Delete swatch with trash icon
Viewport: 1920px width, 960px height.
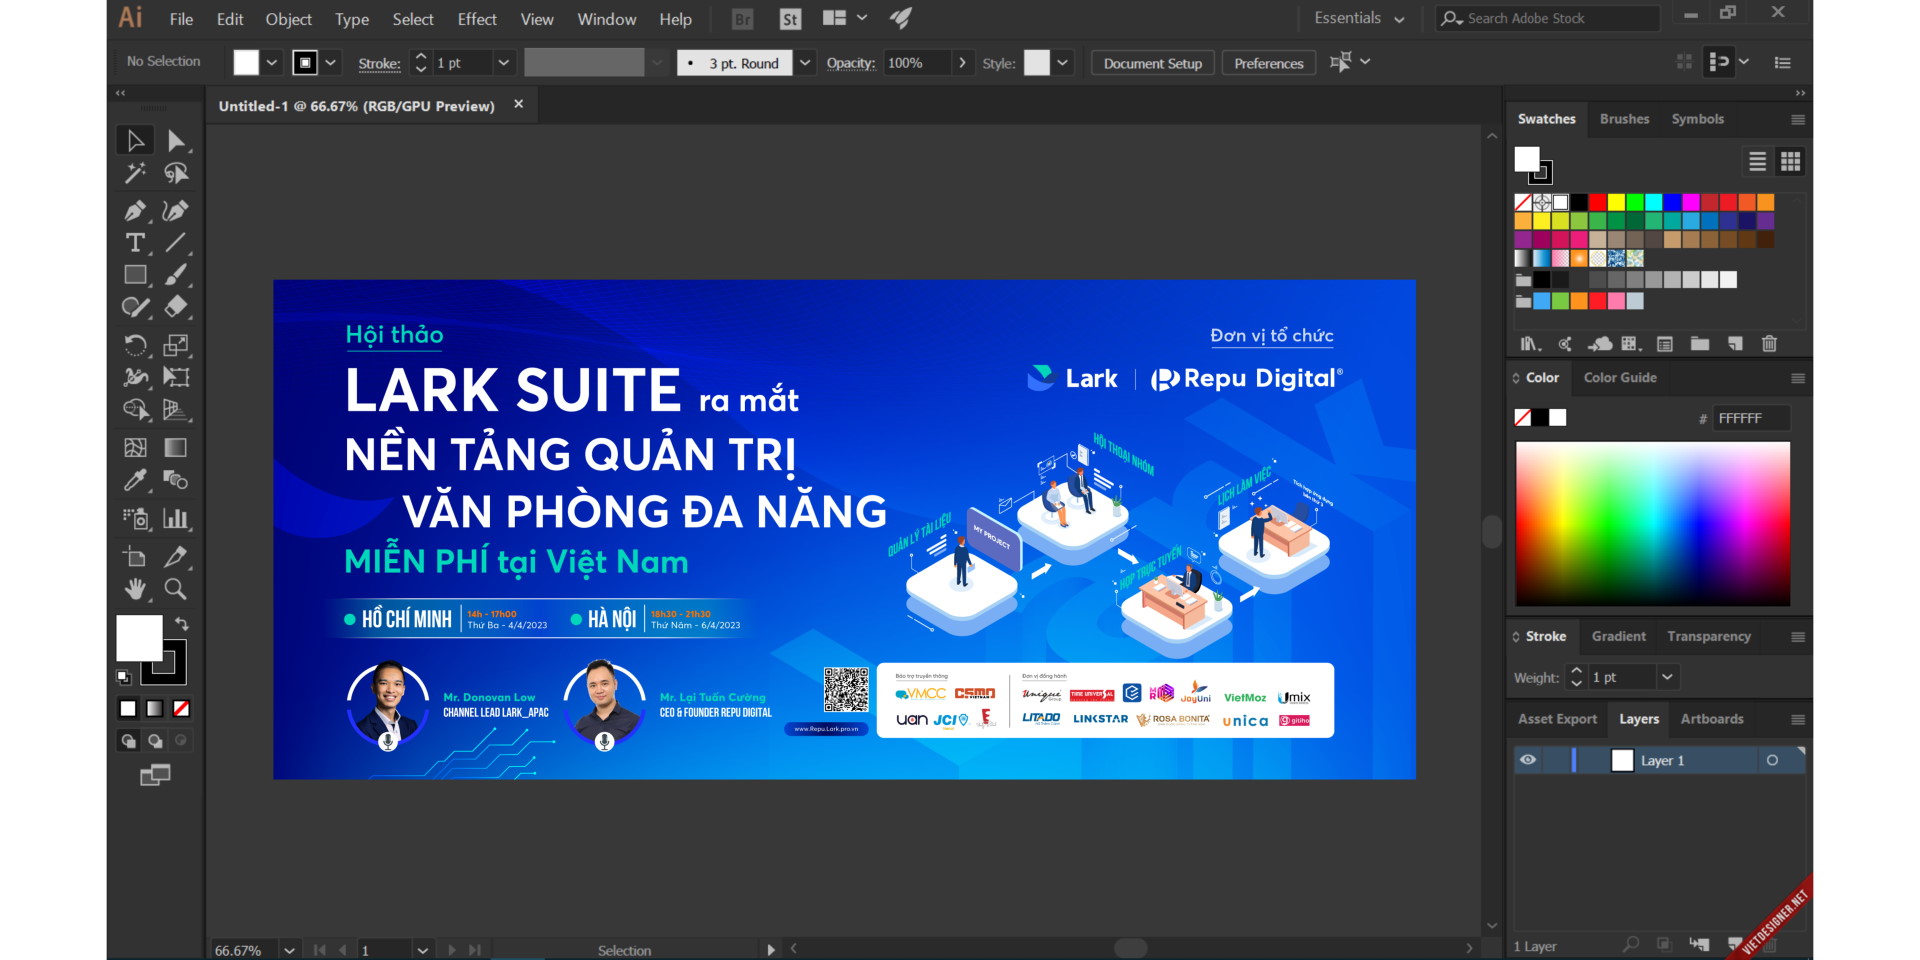coord(1769,344)
